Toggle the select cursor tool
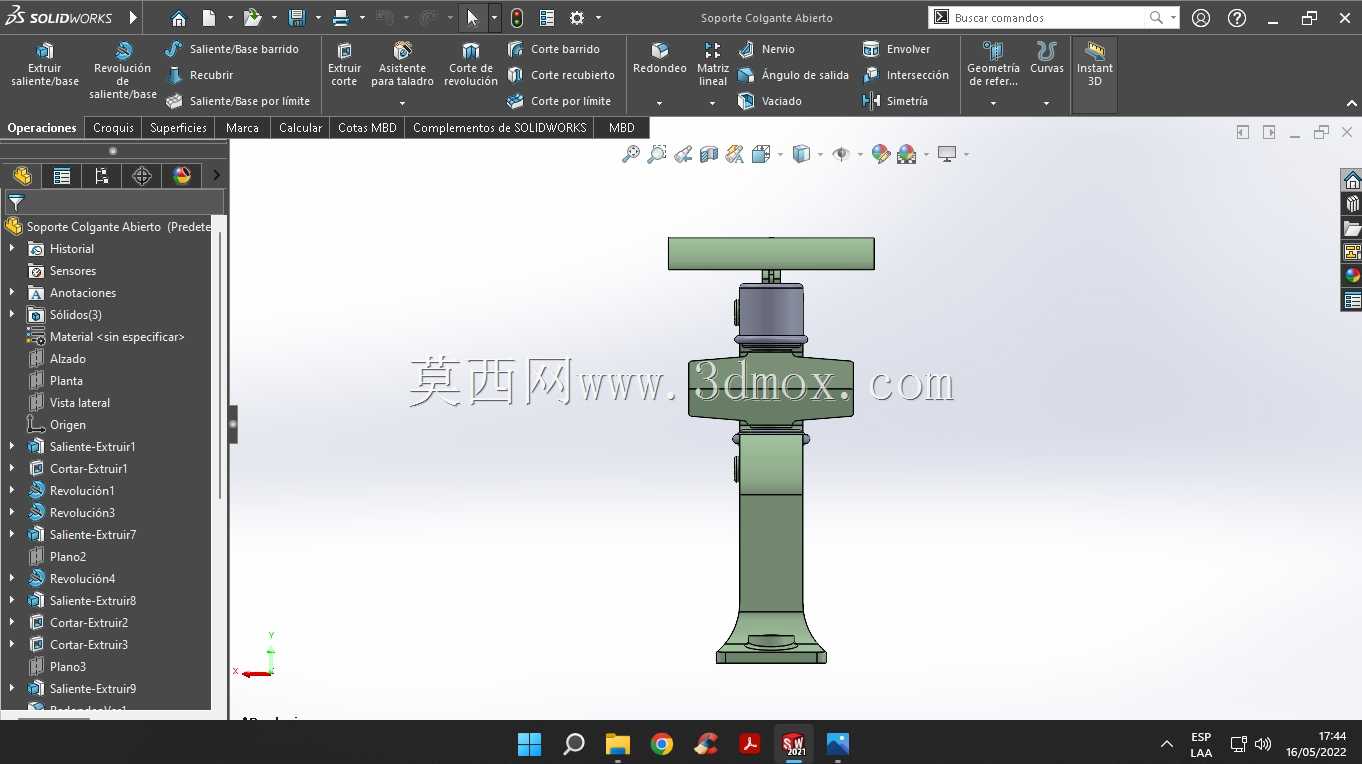This screenshot has width=1362, height=764. click(473, 18)
